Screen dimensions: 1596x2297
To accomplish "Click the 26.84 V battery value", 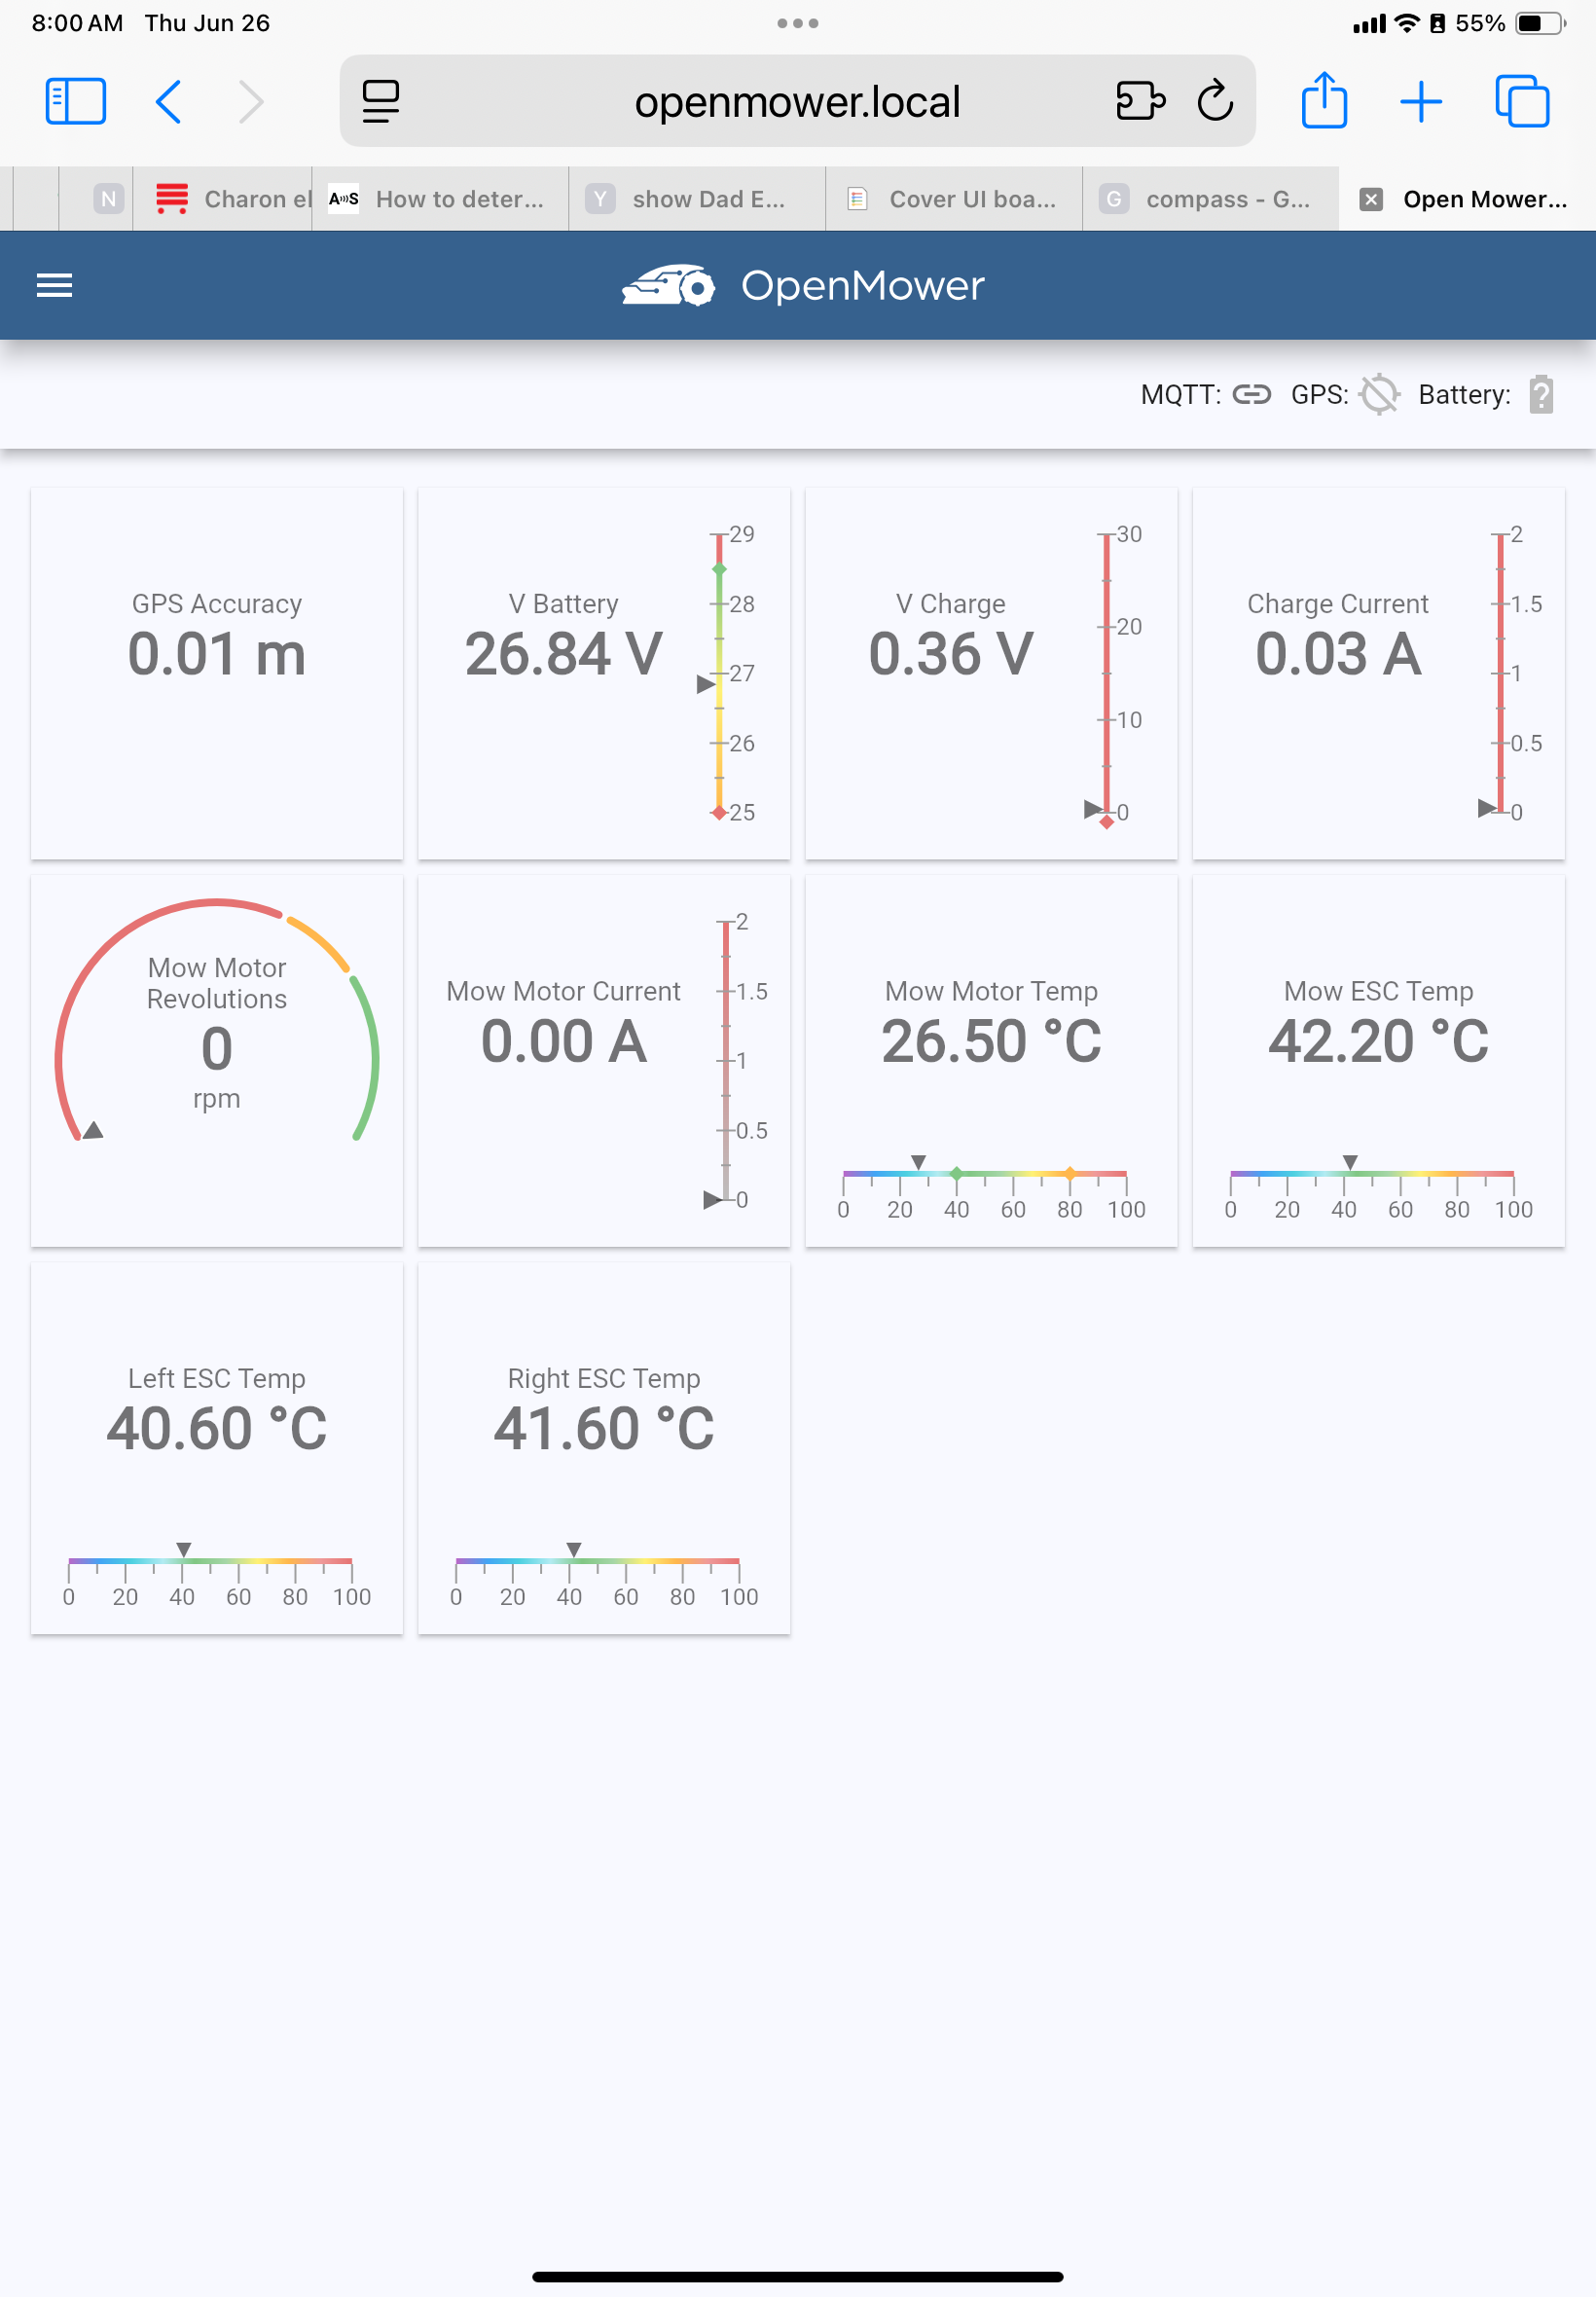I will 564,654.
